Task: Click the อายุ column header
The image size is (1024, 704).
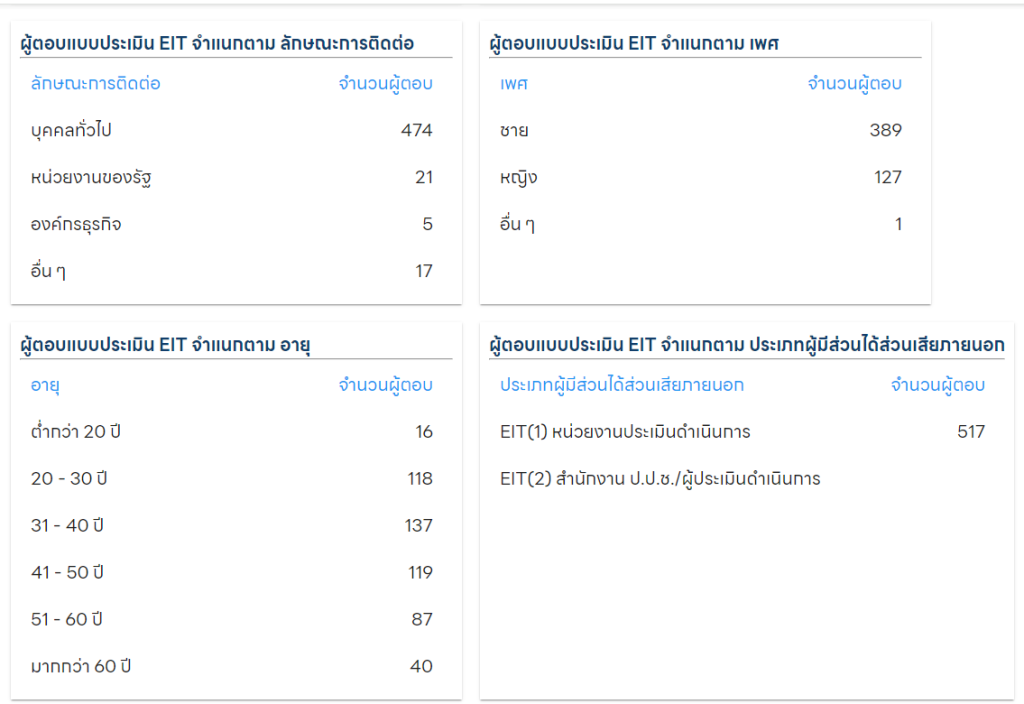Action: click(x=46, y=385)
